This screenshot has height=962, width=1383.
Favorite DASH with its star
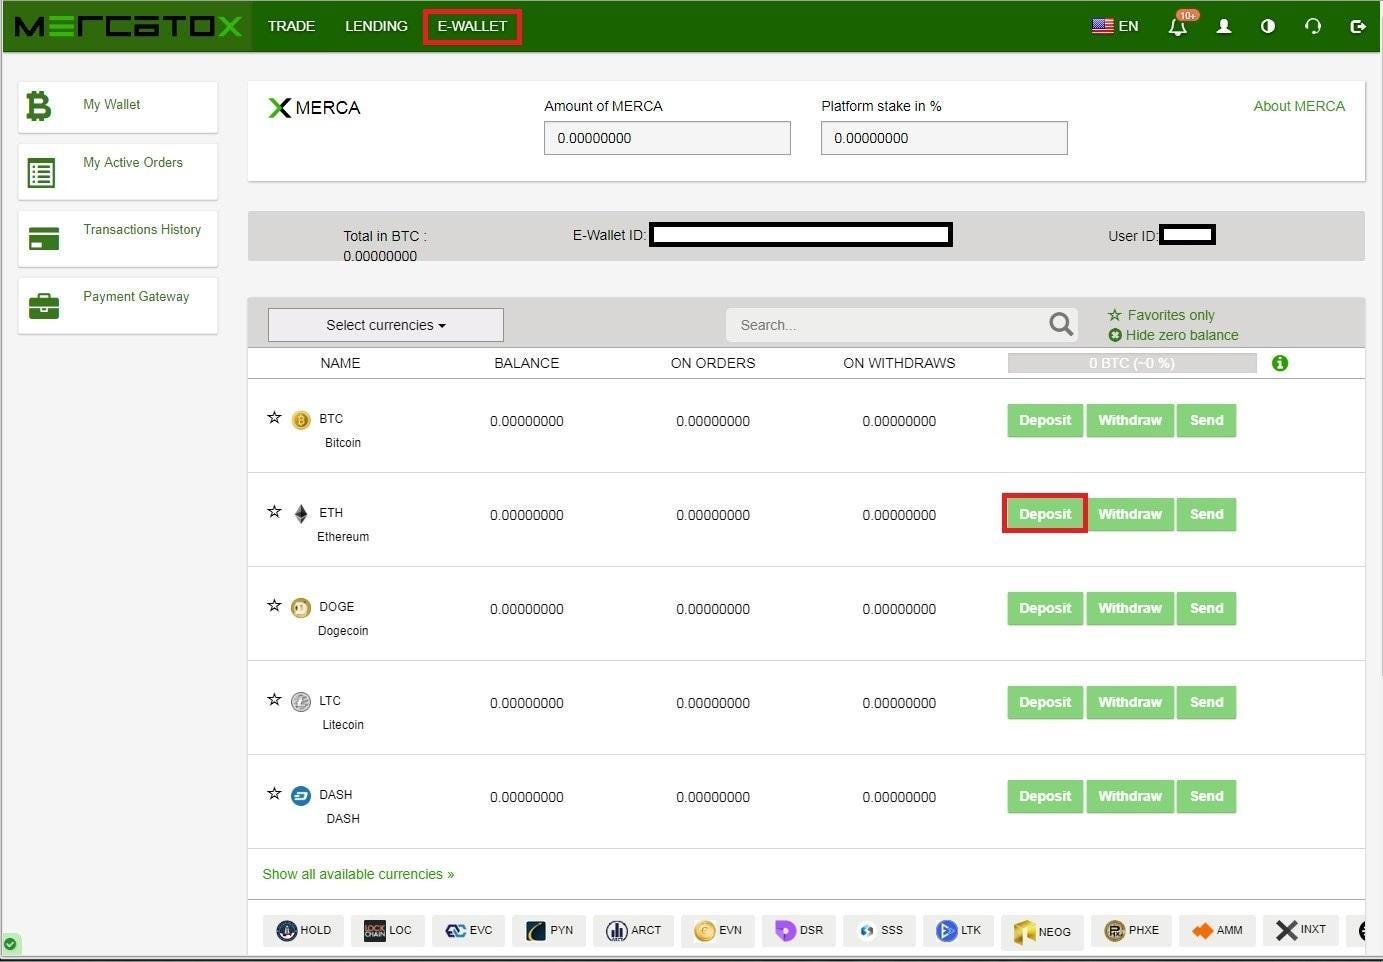click(274, 793)
